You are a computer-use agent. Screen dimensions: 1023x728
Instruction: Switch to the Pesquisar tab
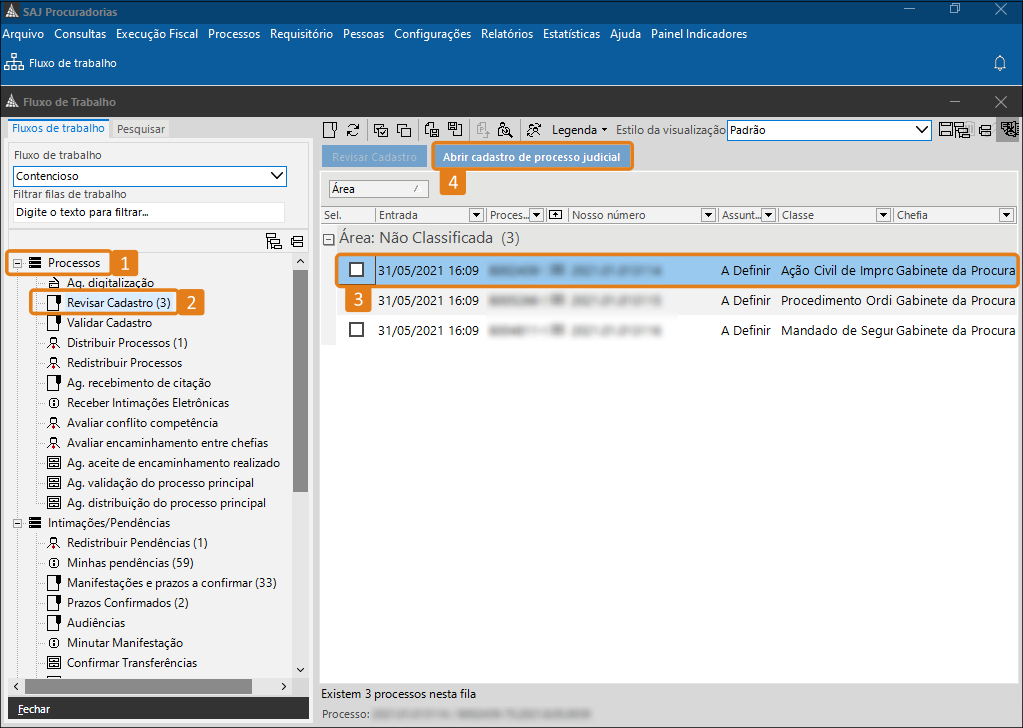tap(141, 129)
